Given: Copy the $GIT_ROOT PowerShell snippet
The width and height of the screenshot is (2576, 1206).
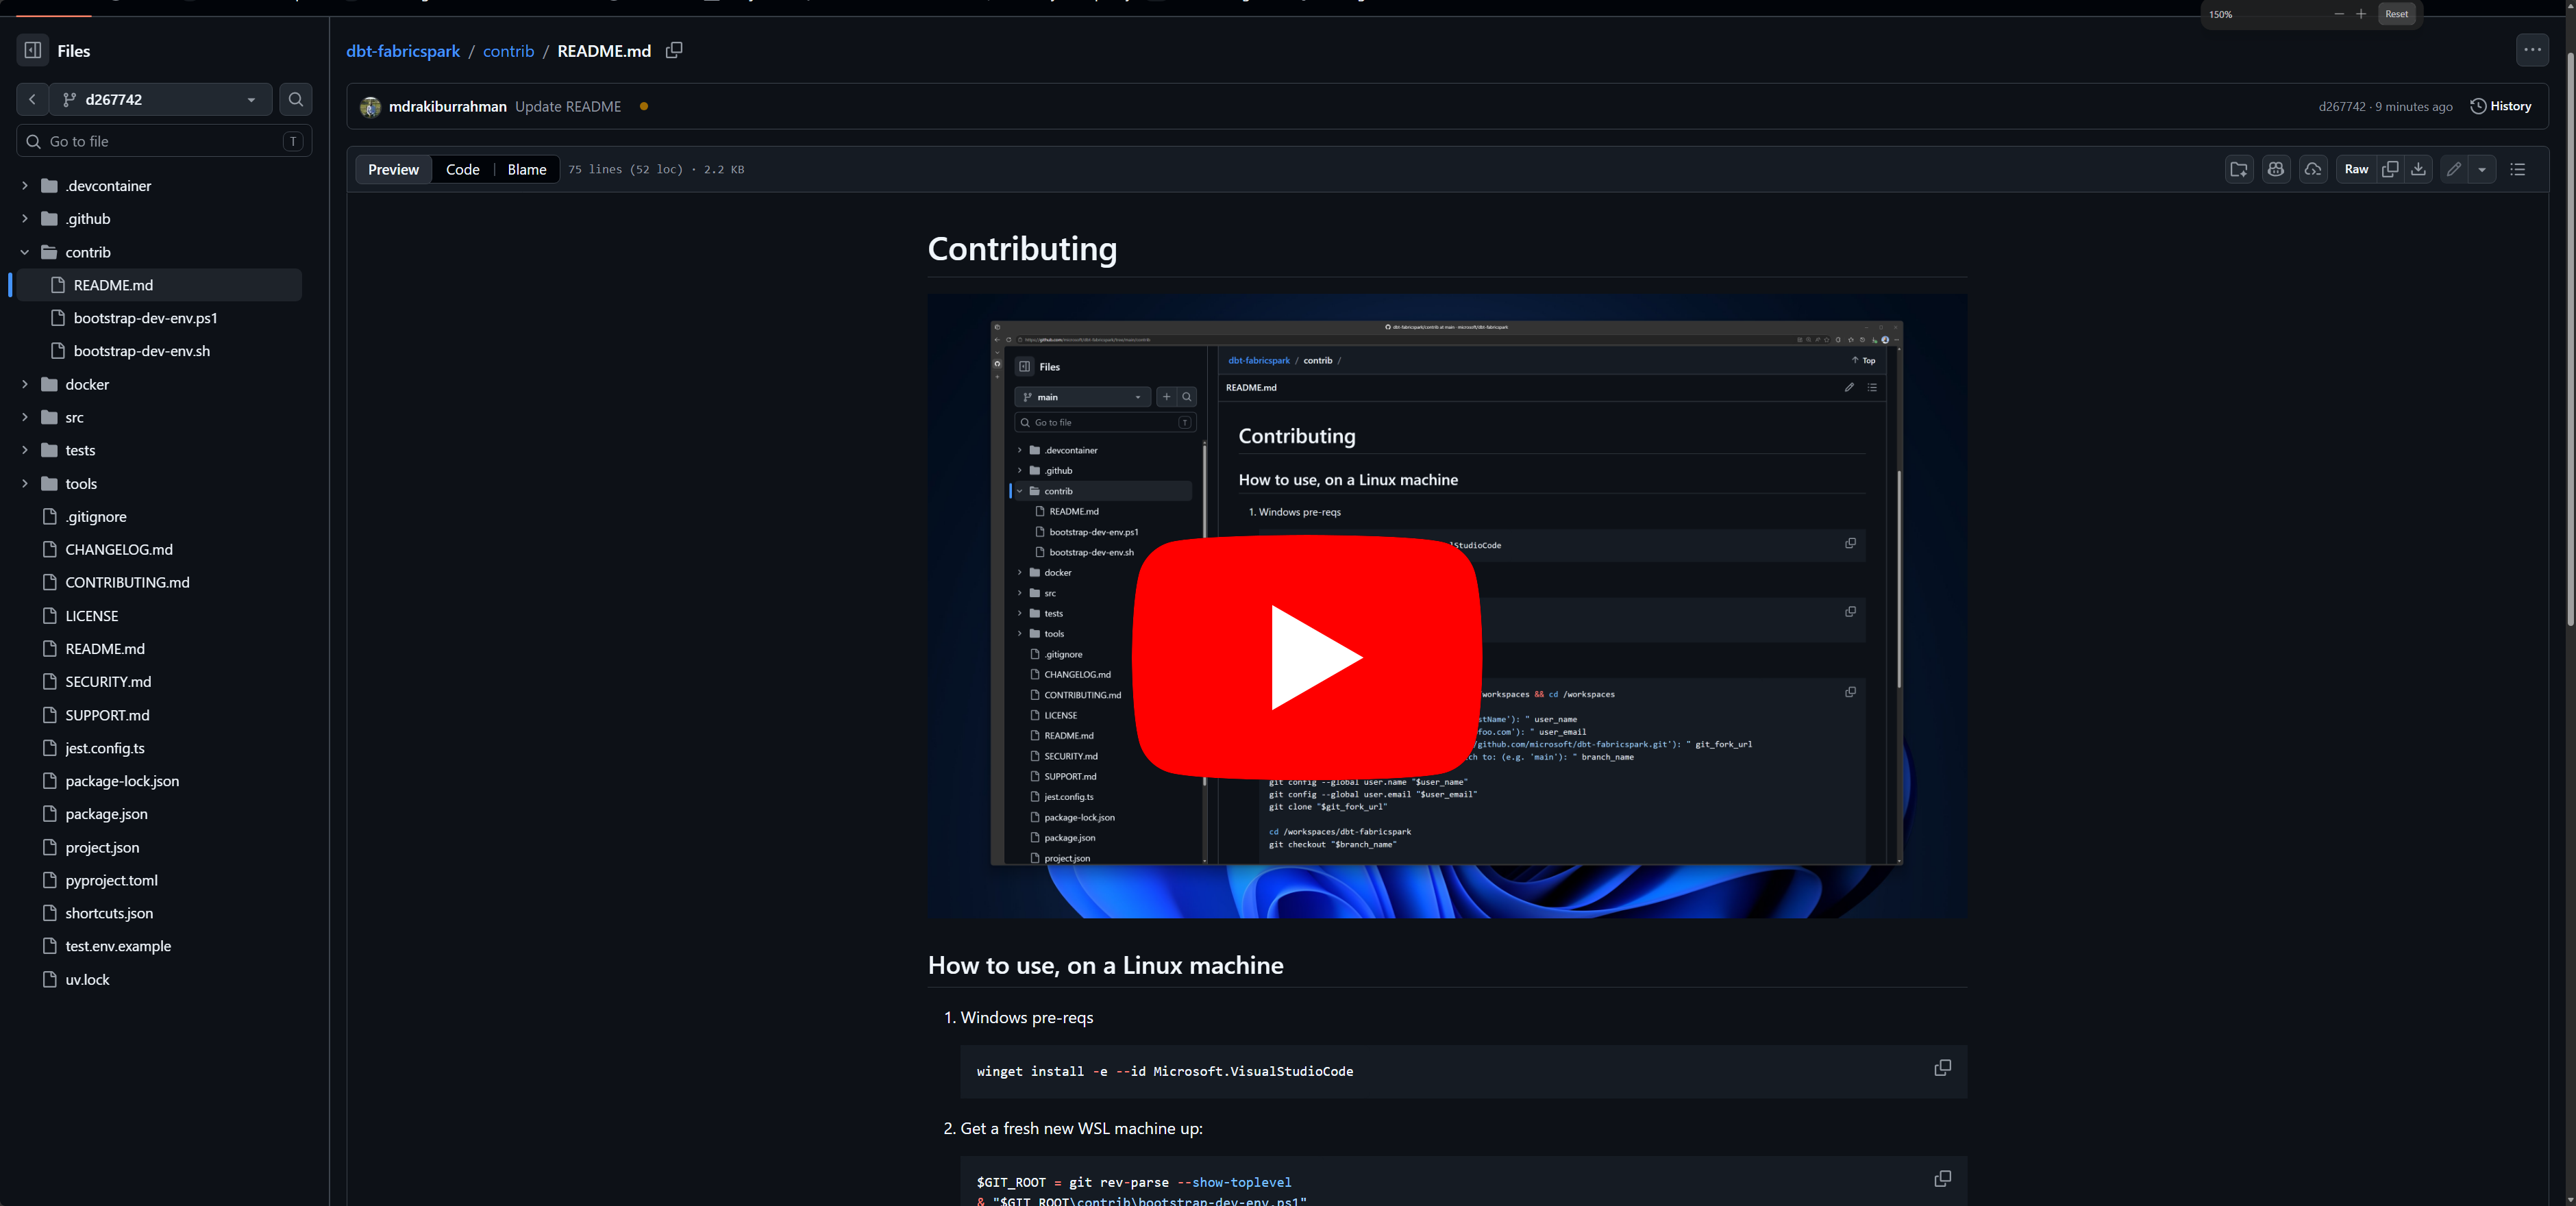Looking at the screenshot, I should 1942,1178.
